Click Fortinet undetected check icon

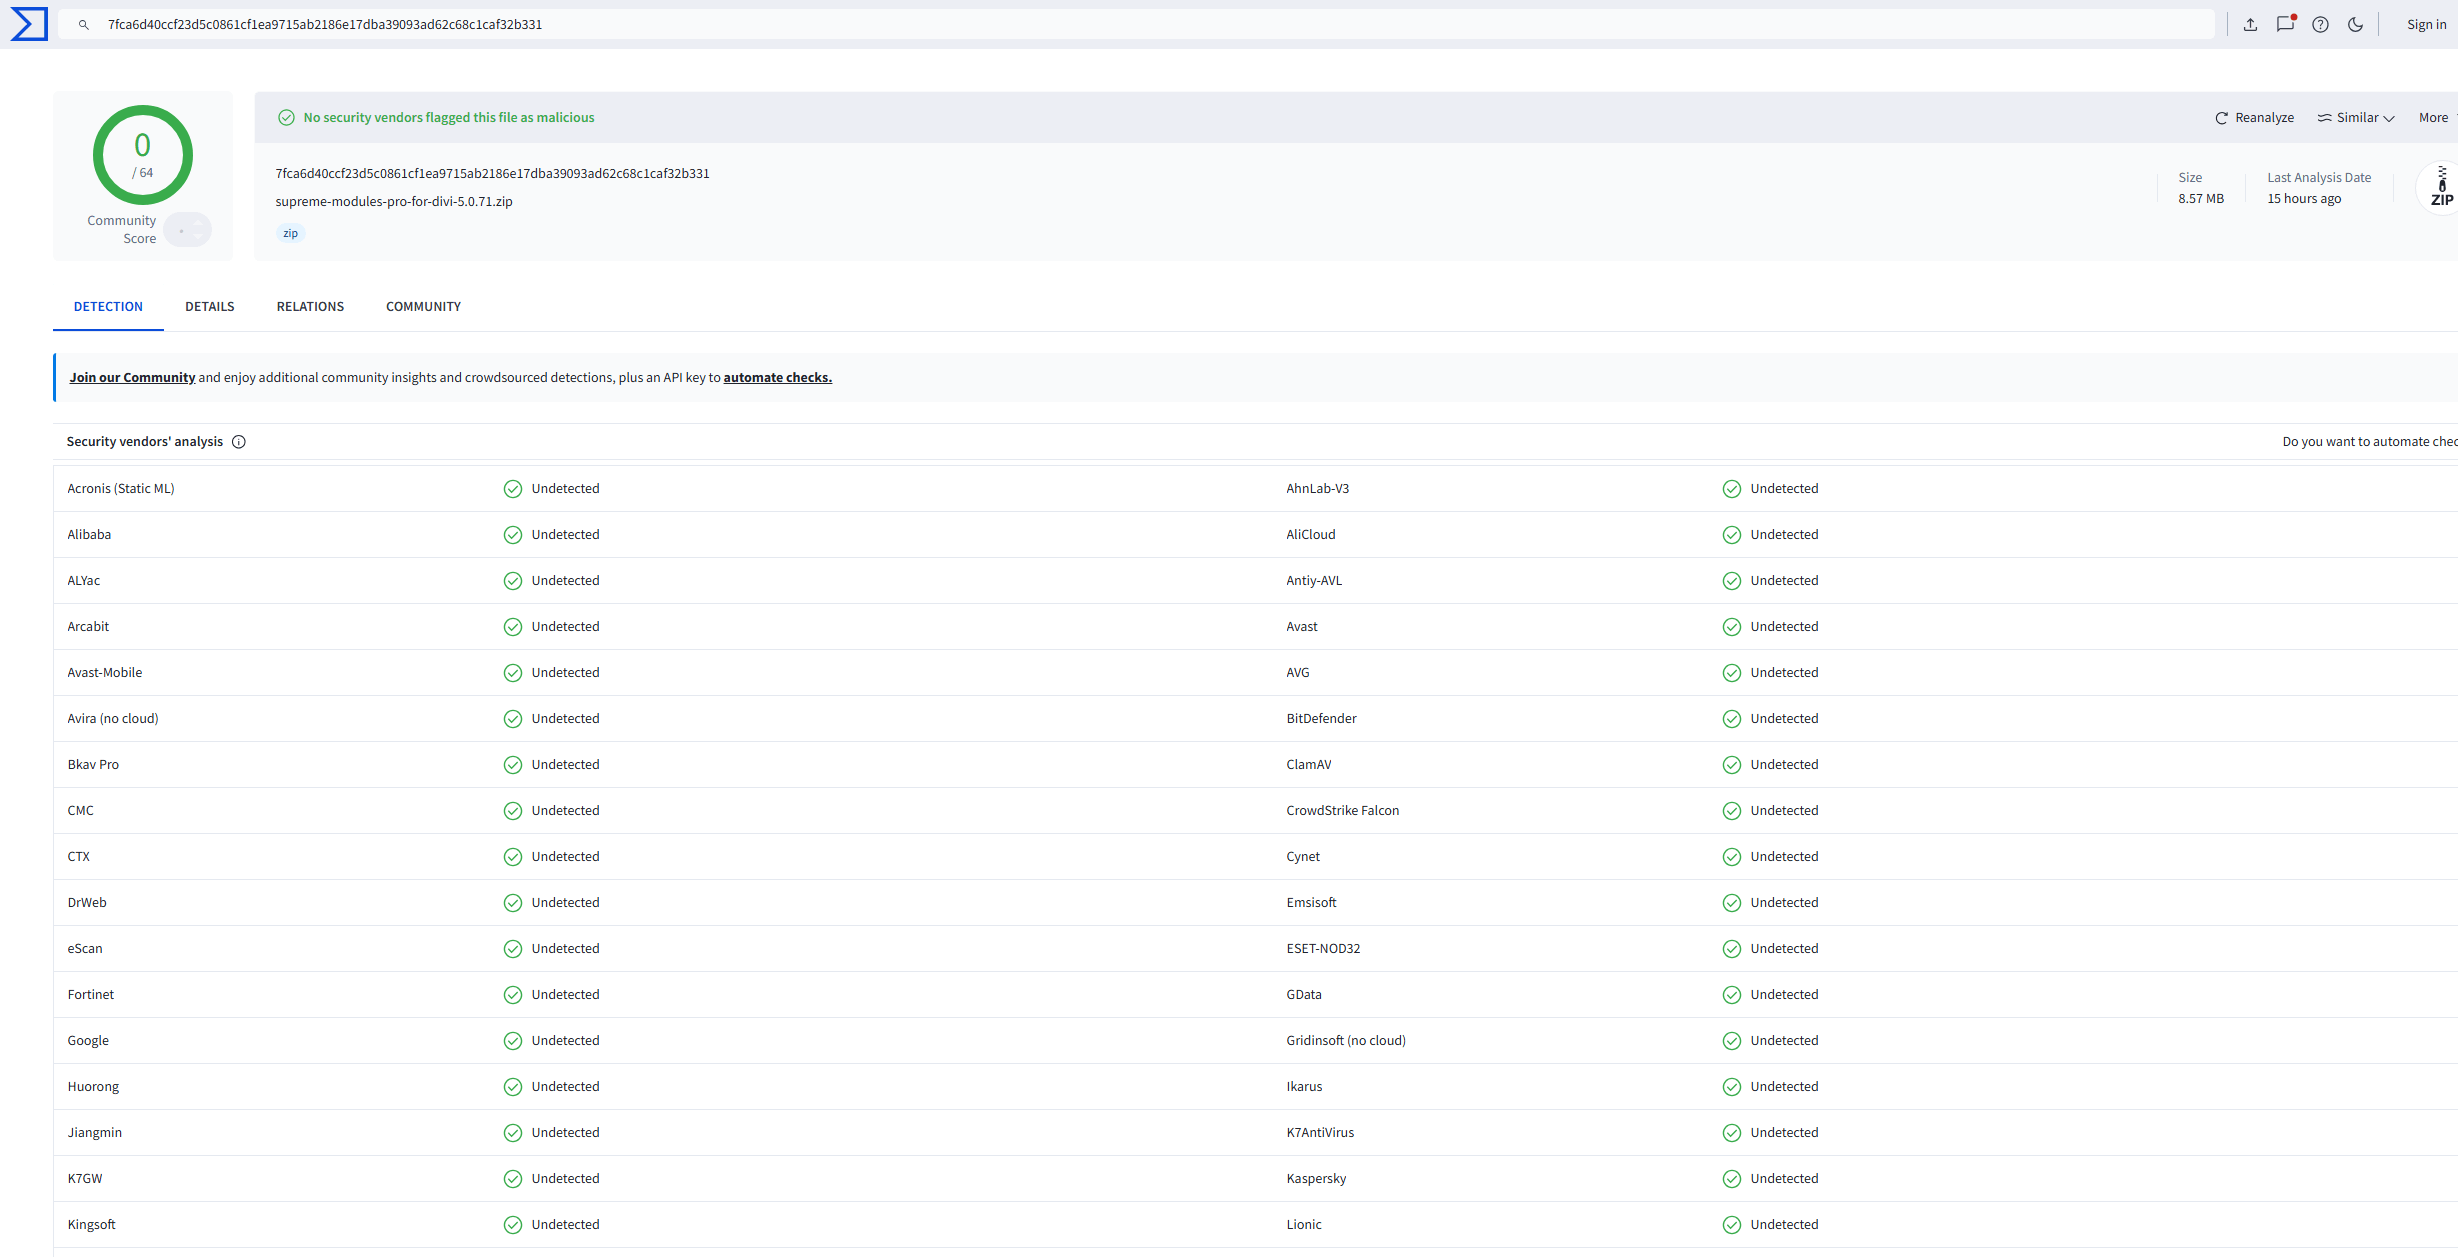tap(513, 995)
